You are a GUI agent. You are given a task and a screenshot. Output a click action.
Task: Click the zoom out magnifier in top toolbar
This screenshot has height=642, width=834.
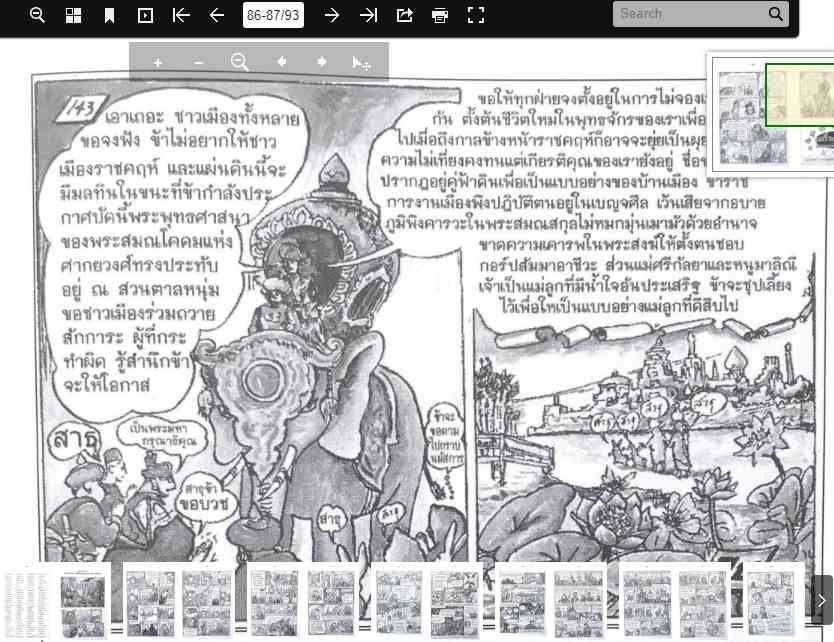[x=37, y=15]
